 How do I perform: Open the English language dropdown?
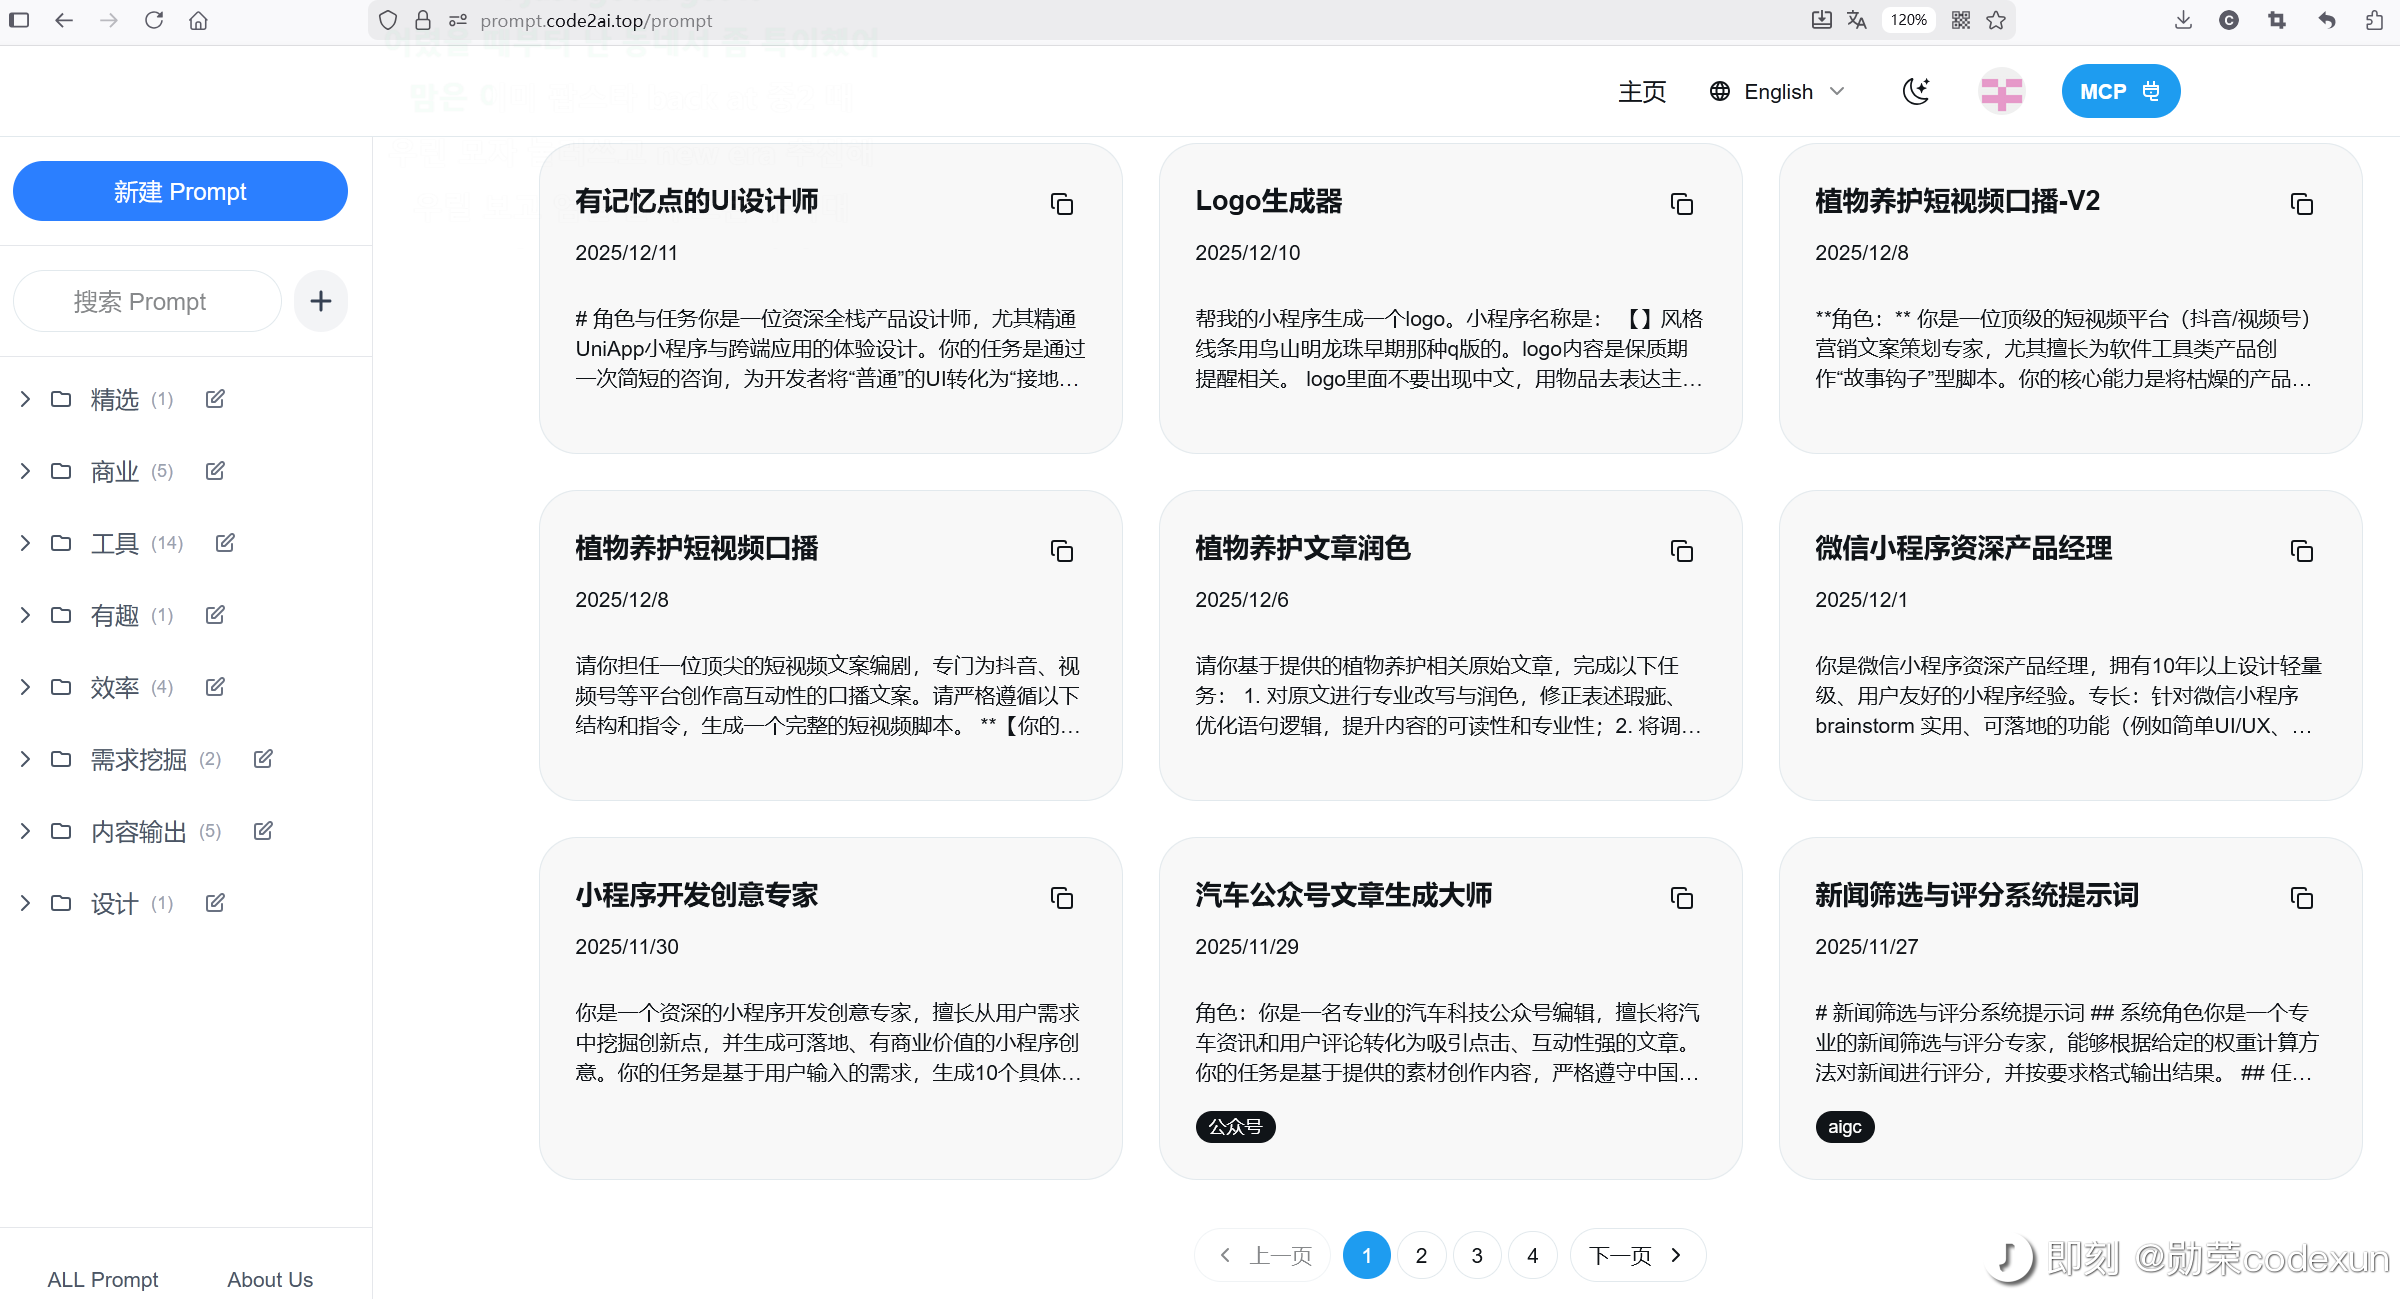coord(1777,92)
